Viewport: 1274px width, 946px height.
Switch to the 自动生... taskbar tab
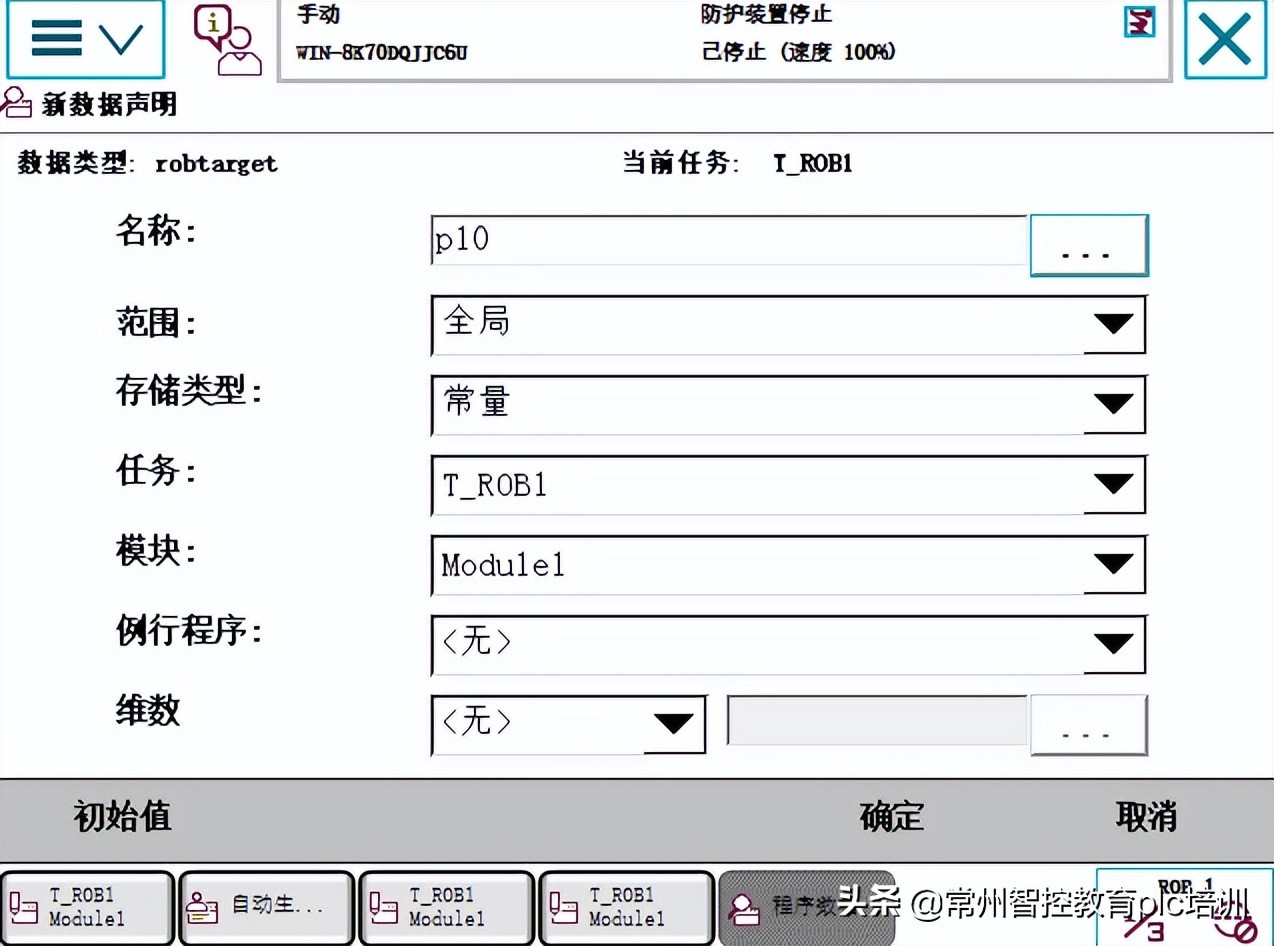pos(267,908)
